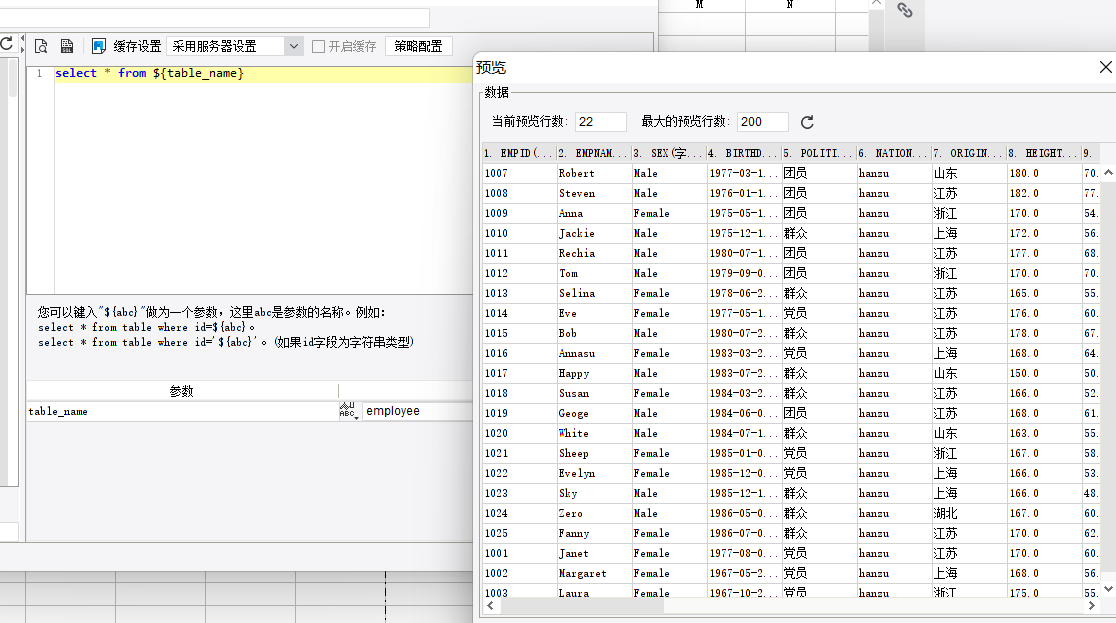Select the cell 1024 in preview
The image size is (1116, 623).
[519, 513]
